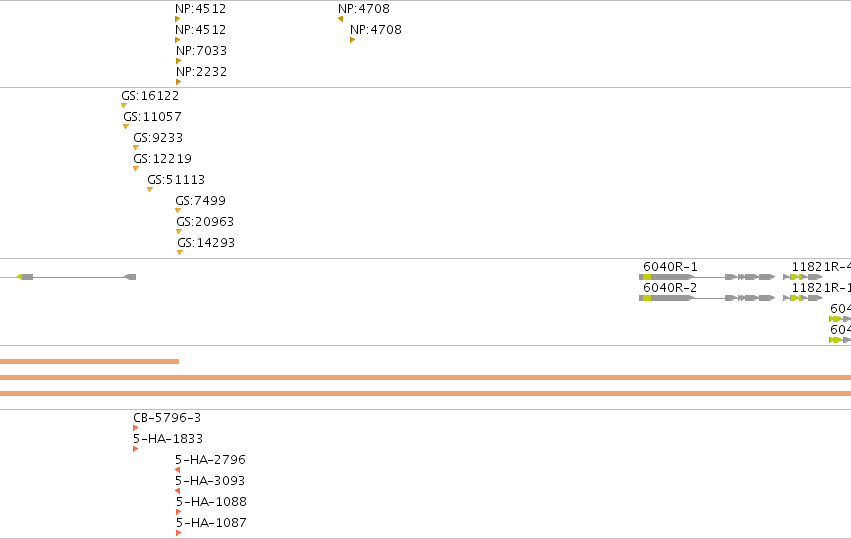Screen dimensions: 851x539
Task: Select the GS:7499 feature
Action: [178, 211]
